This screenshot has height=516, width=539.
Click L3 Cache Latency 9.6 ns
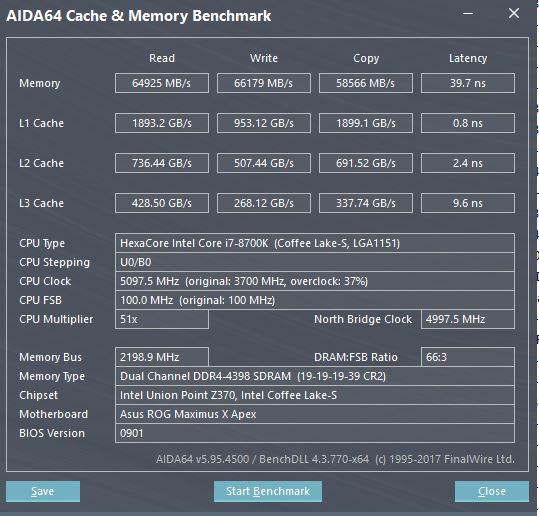[x=468, y=203]
